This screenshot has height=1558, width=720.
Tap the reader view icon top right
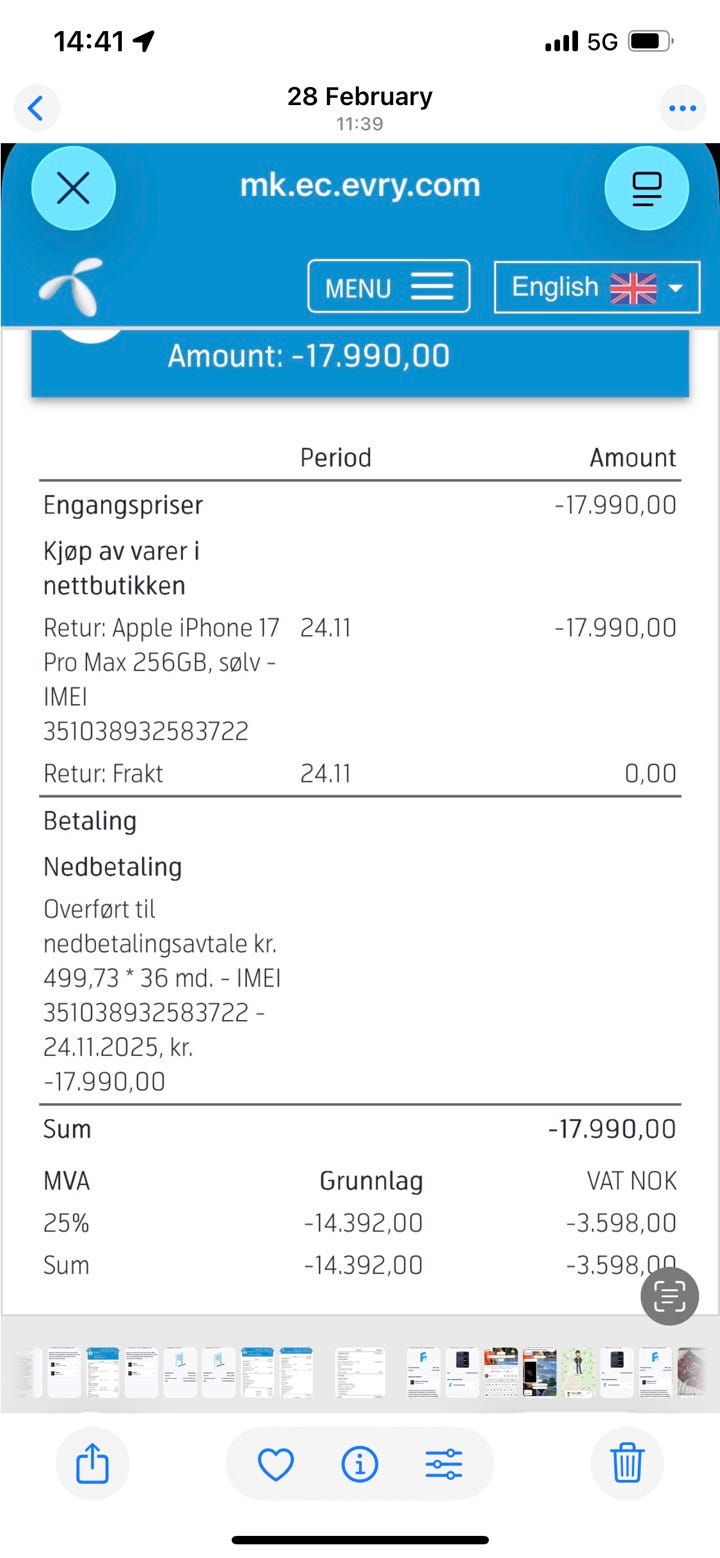(x=647, y=188)
